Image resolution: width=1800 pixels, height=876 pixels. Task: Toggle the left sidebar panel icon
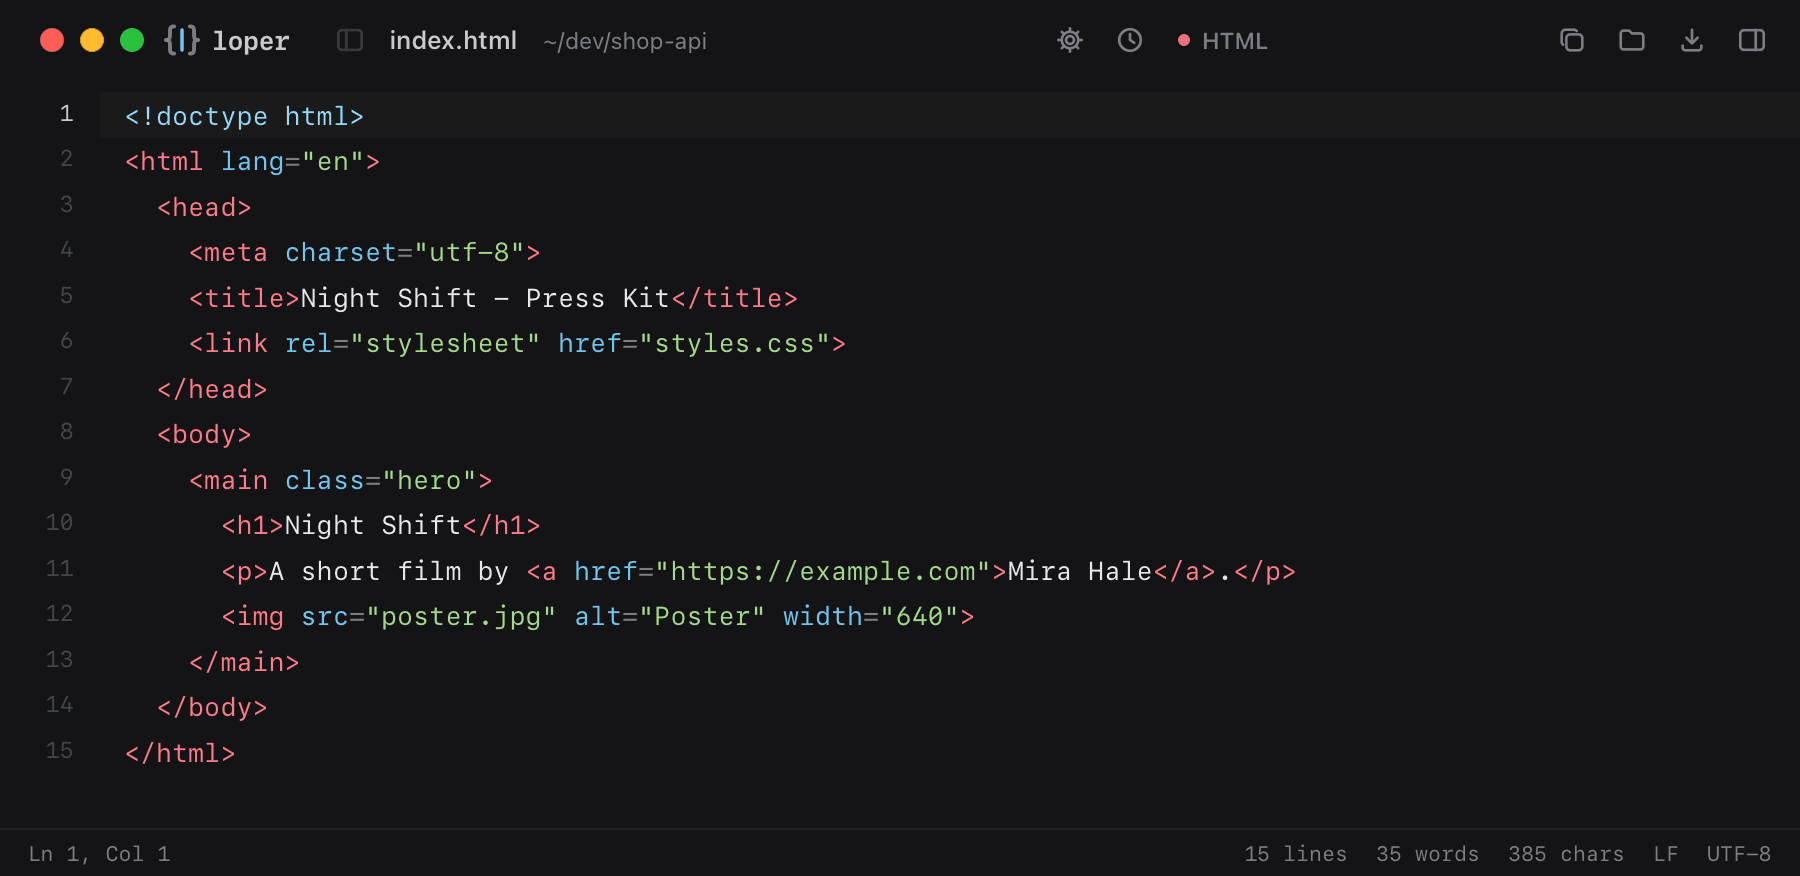(x=350, y=40)
